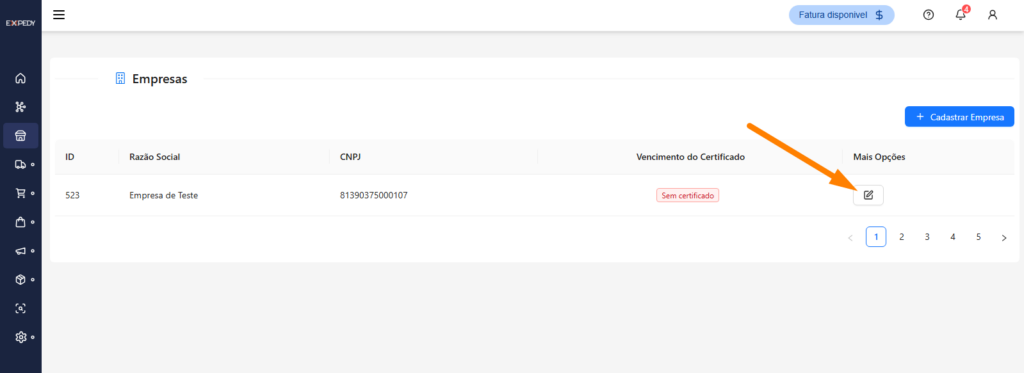1024x373 pixels.
Task: Click the Razão Social column header
Action: click(154, 157)
